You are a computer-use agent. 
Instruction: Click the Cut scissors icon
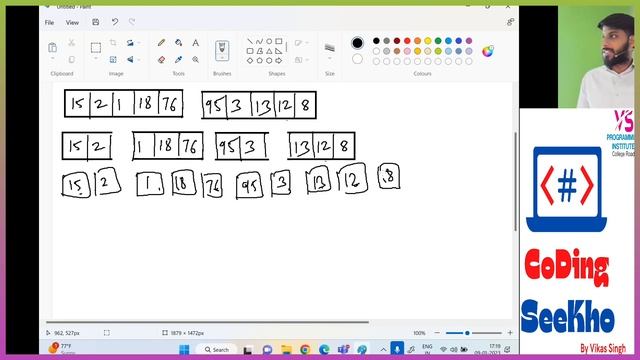pos(71,42)
